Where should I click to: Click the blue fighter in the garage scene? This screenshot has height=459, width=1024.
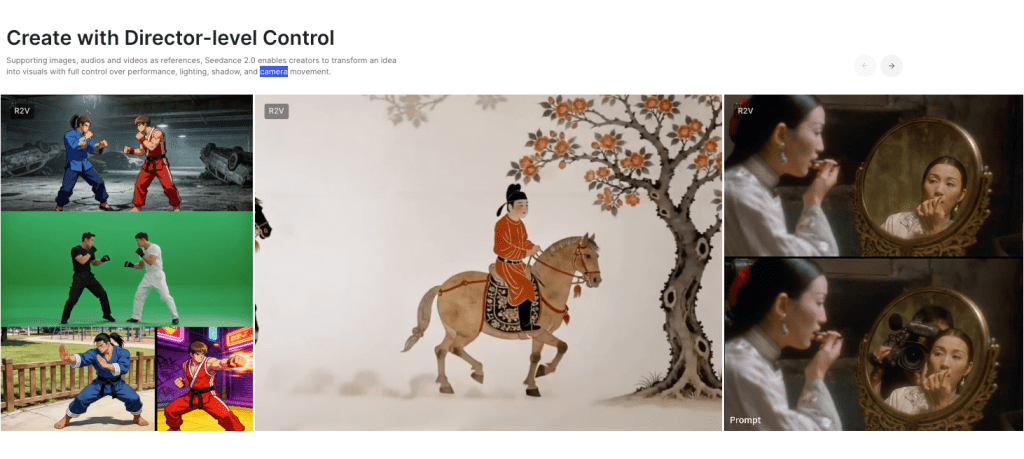coord(82,161)
